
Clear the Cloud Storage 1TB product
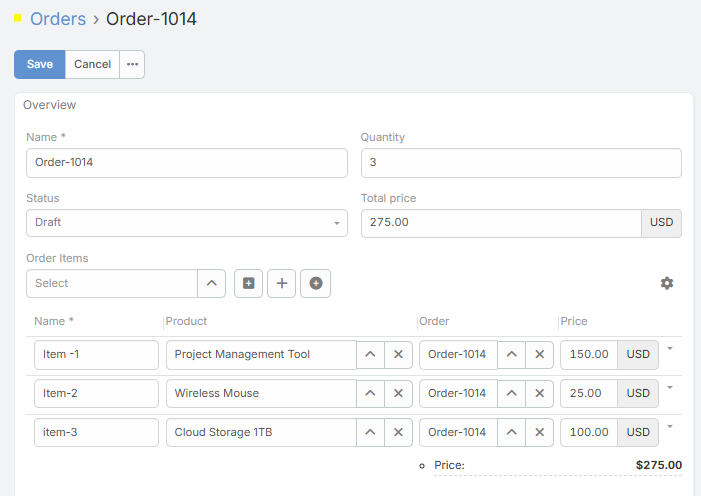point(398,433)
